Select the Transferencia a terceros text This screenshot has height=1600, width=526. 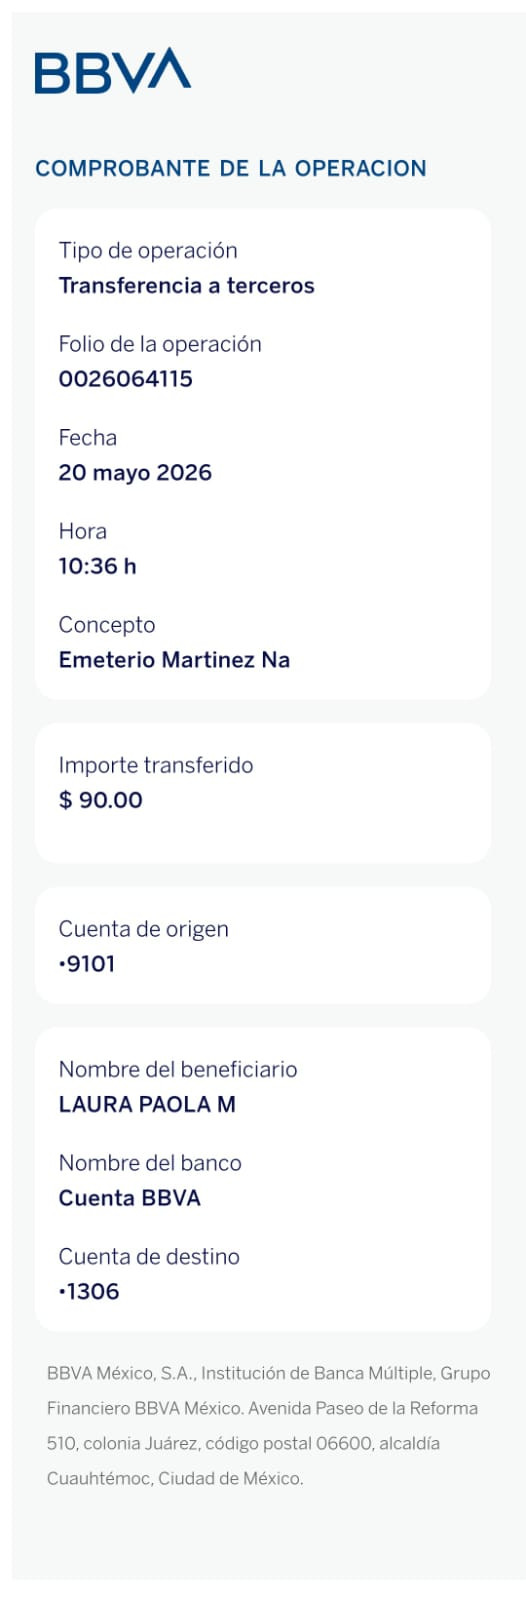click(187, 286)
